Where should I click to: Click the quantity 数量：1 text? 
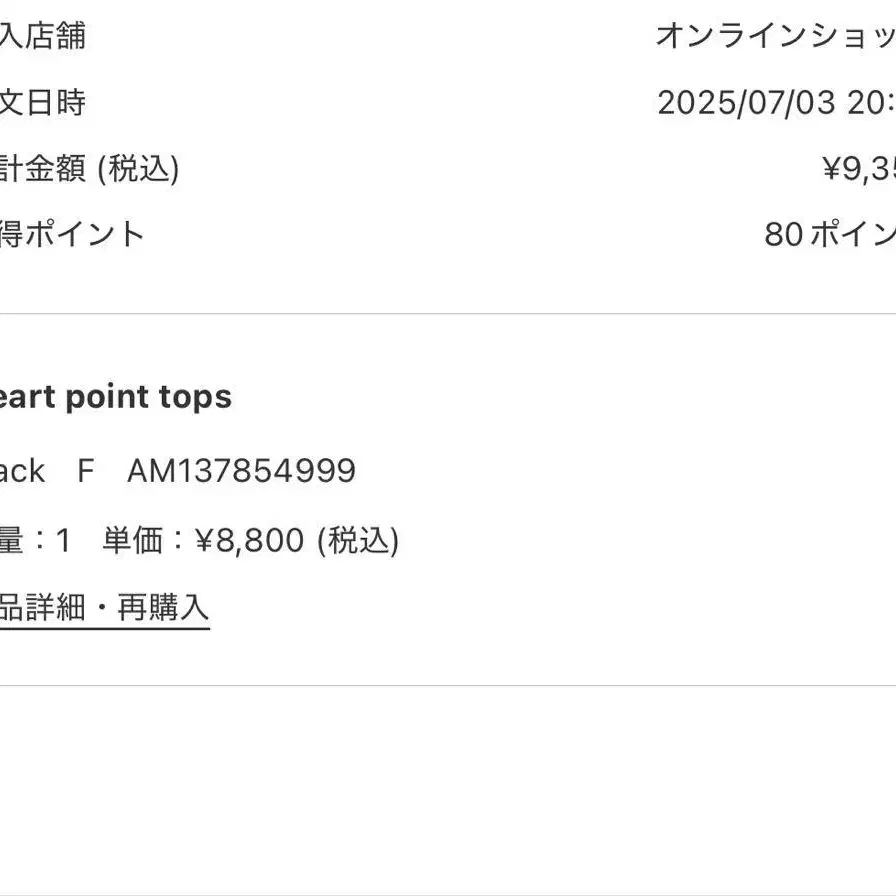coord(35,540)
